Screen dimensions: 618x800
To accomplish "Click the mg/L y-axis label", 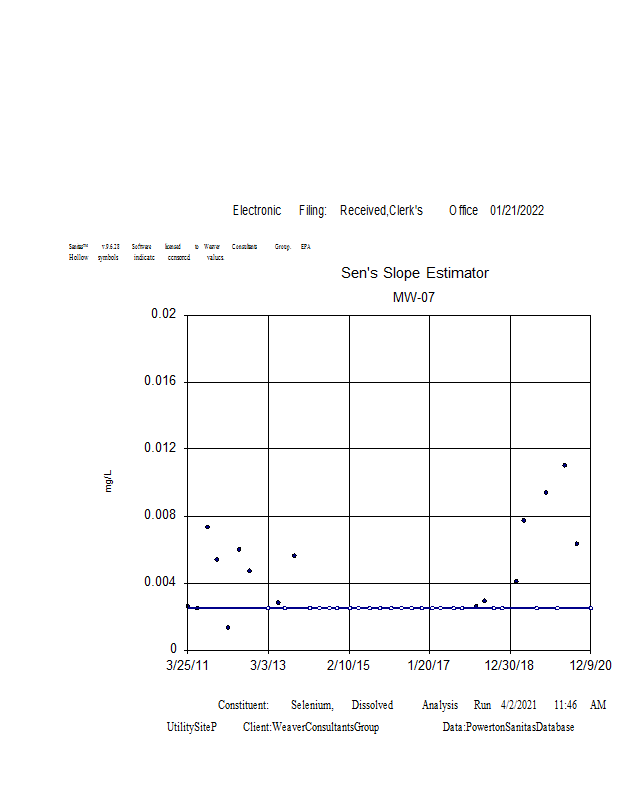I will (x=109, y=481).
